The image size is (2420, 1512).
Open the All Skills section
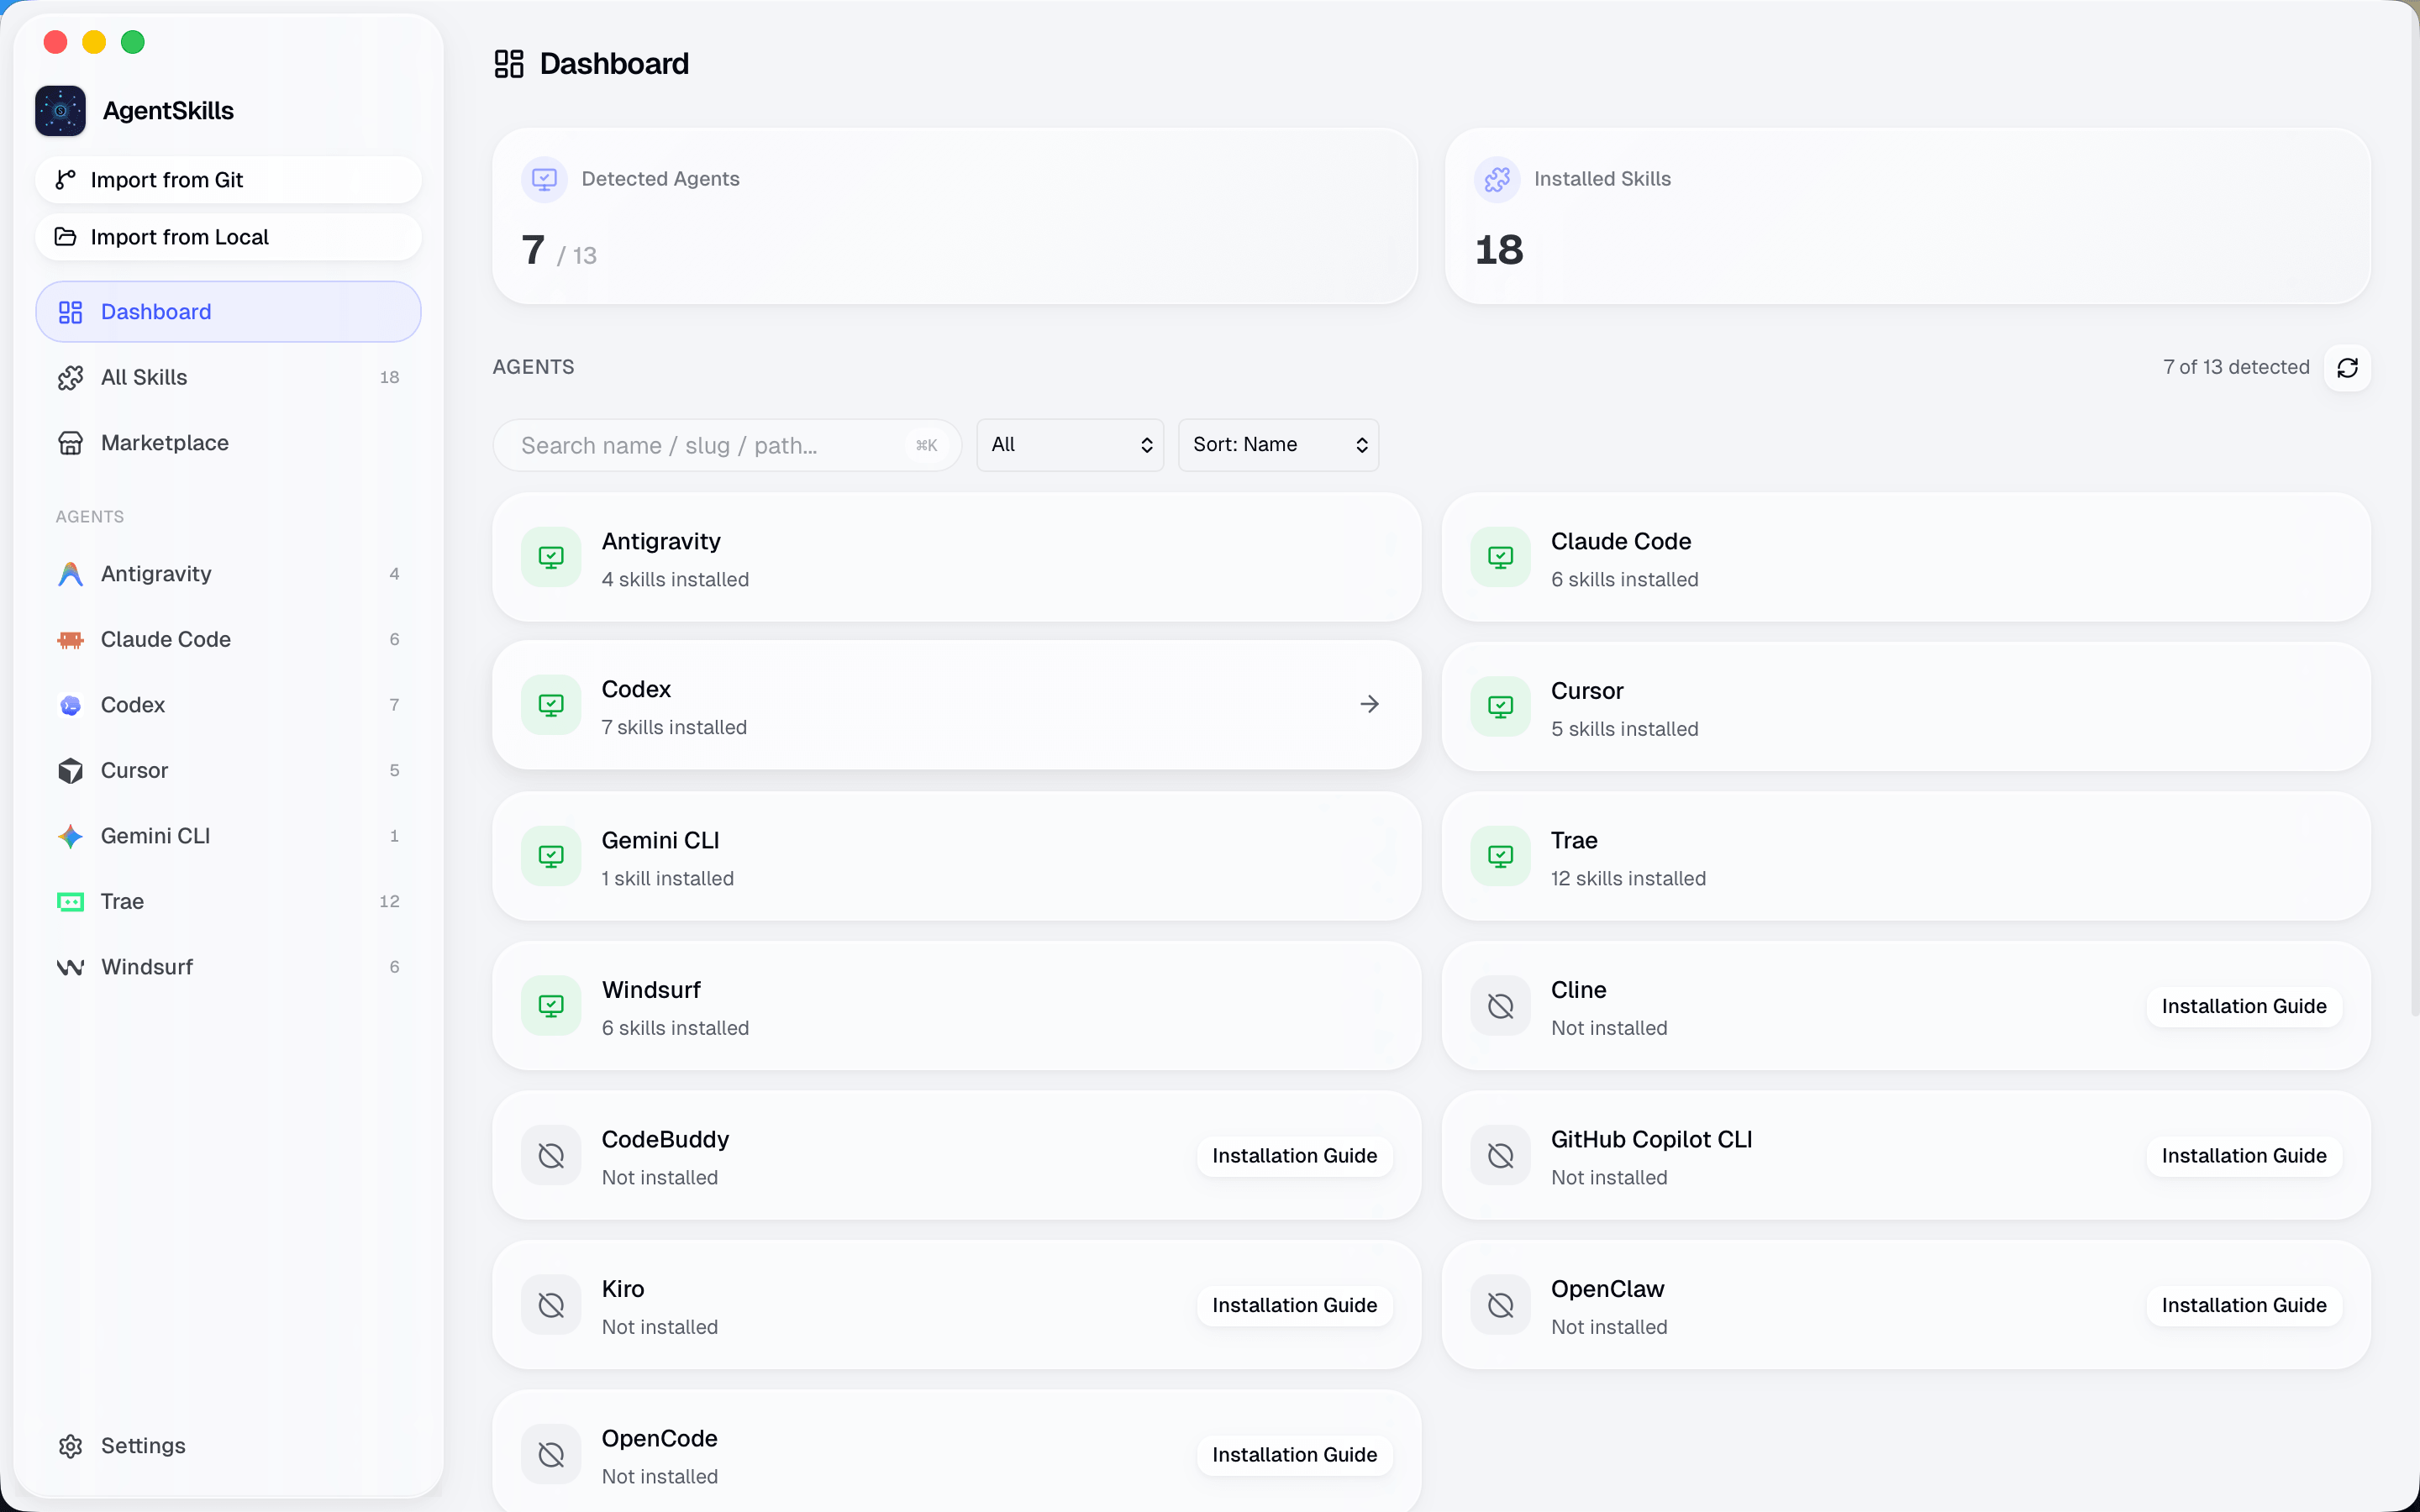tap(144, 377)
